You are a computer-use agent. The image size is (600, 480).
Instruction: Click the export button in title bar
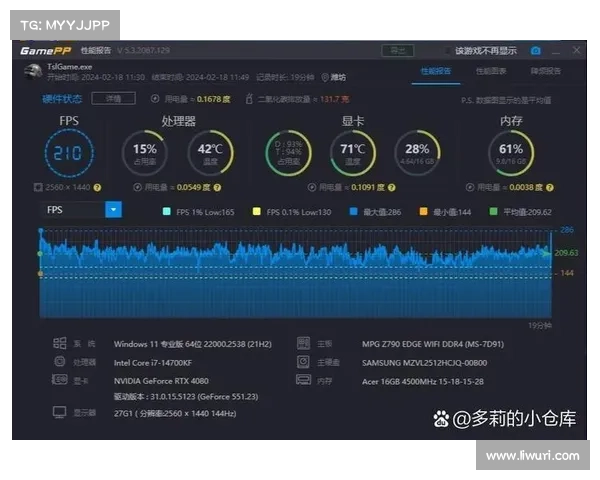click(x=398, y=51)
